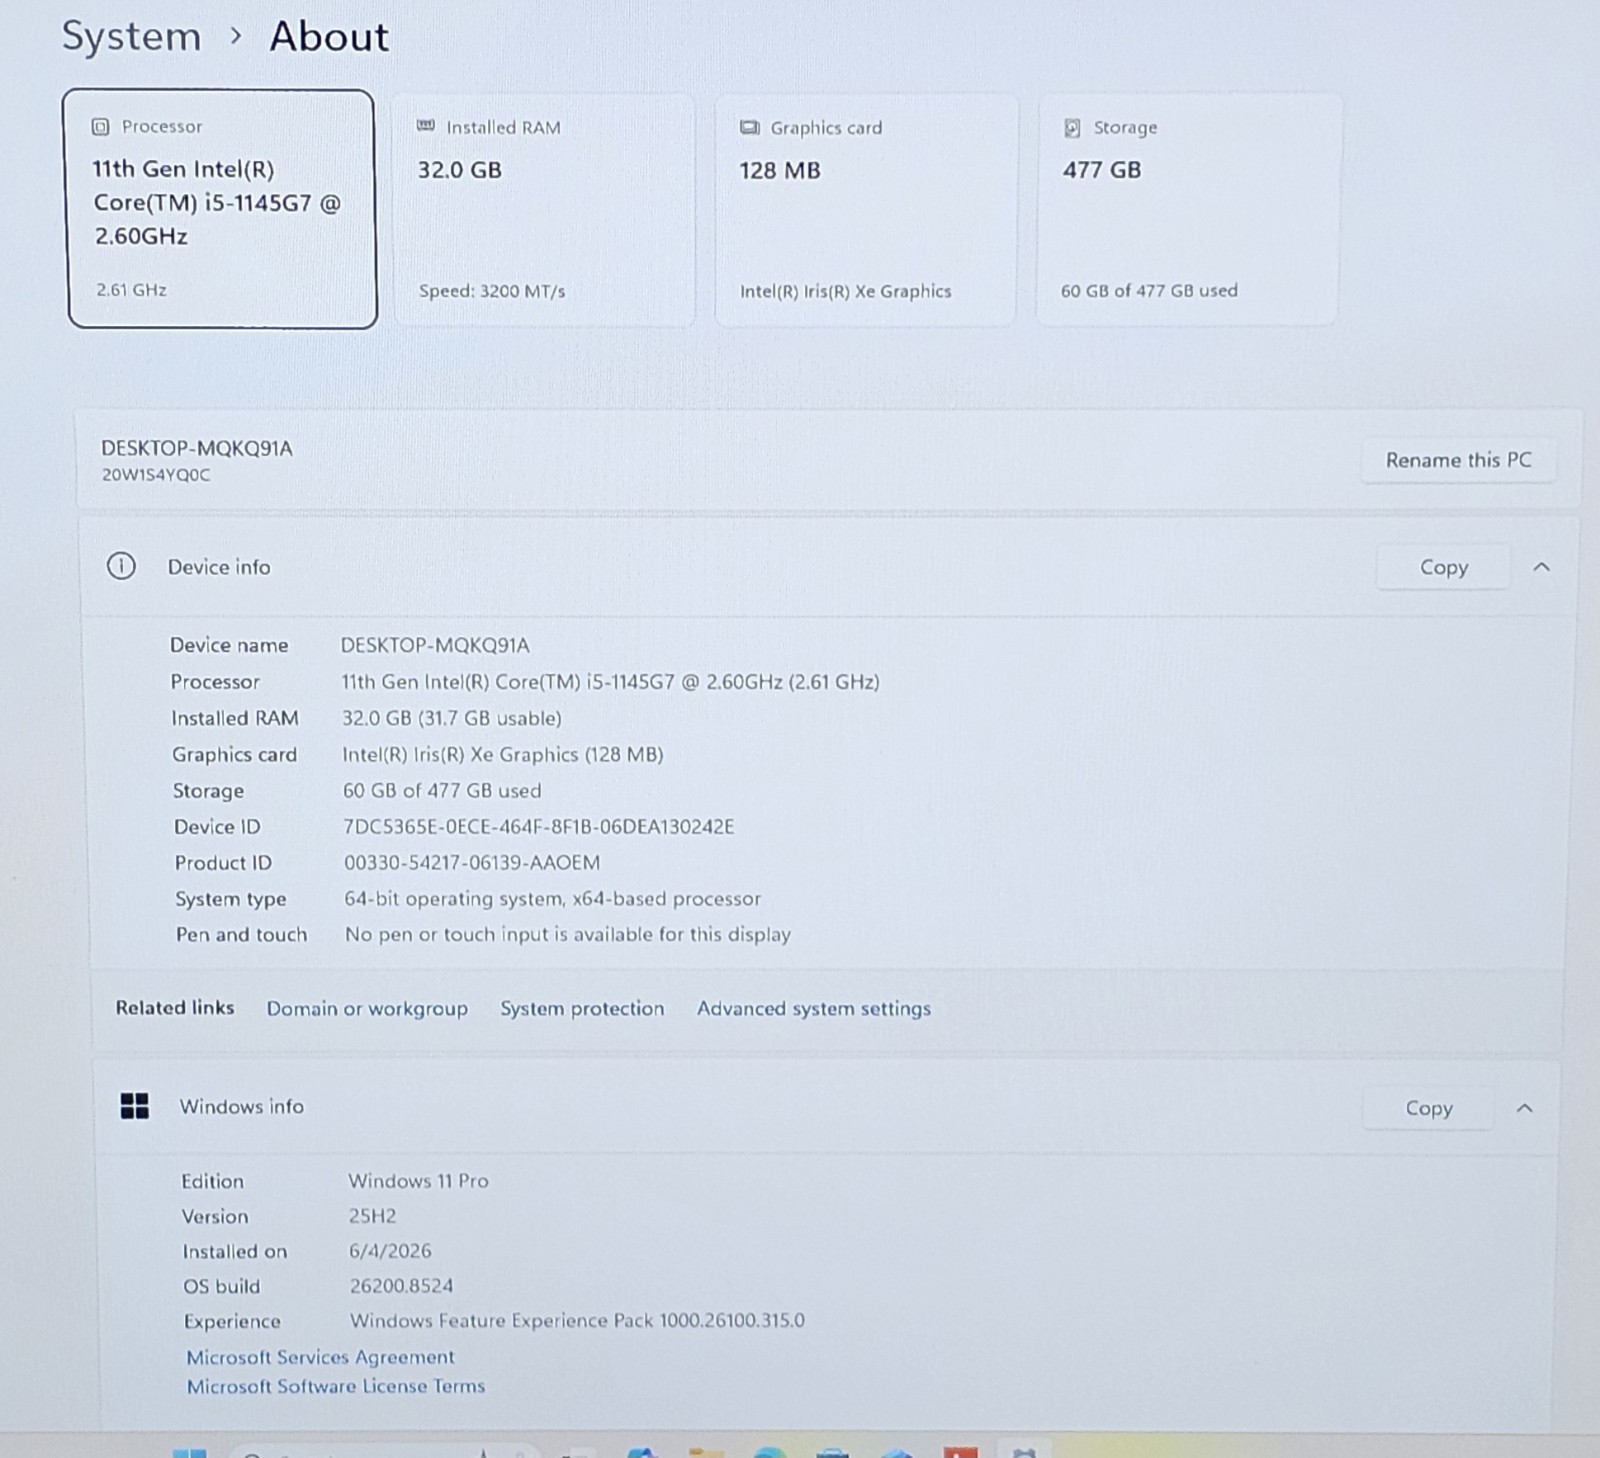Select the Graphics card summary card
This screenshot has width=1600, height=1458.
866,210
